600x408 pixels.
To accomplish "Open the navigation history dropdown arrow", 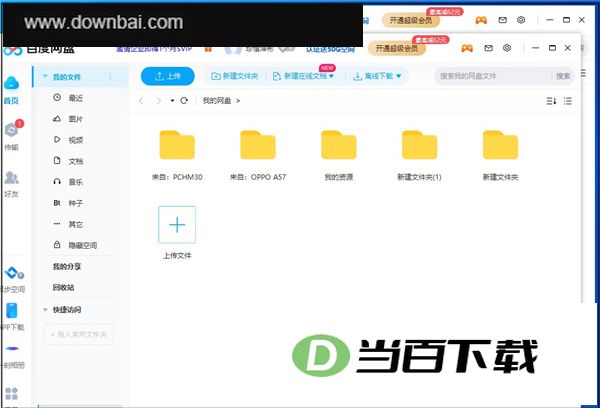I will (172, 101).
